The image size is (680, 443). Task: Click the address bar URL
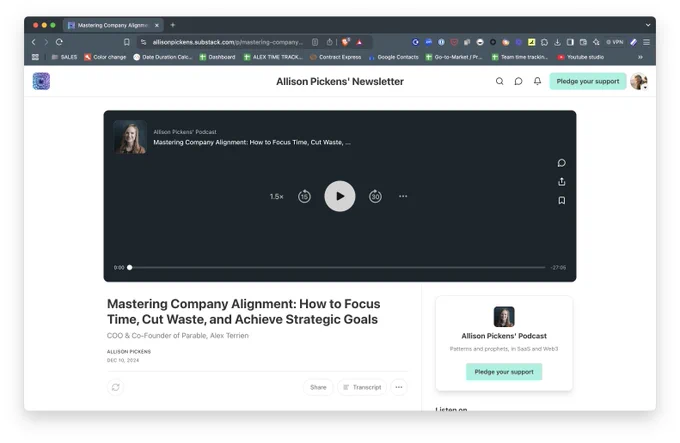(x=227, y=42)
